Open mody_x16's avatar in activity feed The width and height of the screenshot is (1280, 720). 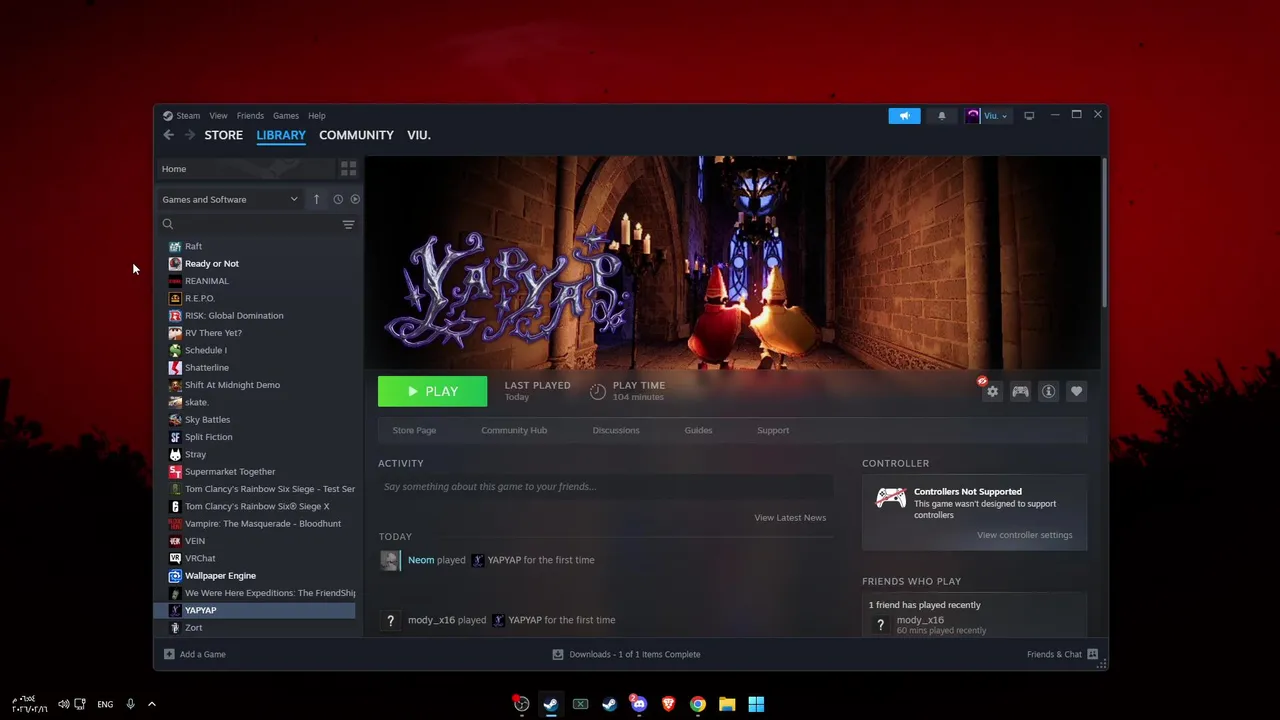(390, 620)
